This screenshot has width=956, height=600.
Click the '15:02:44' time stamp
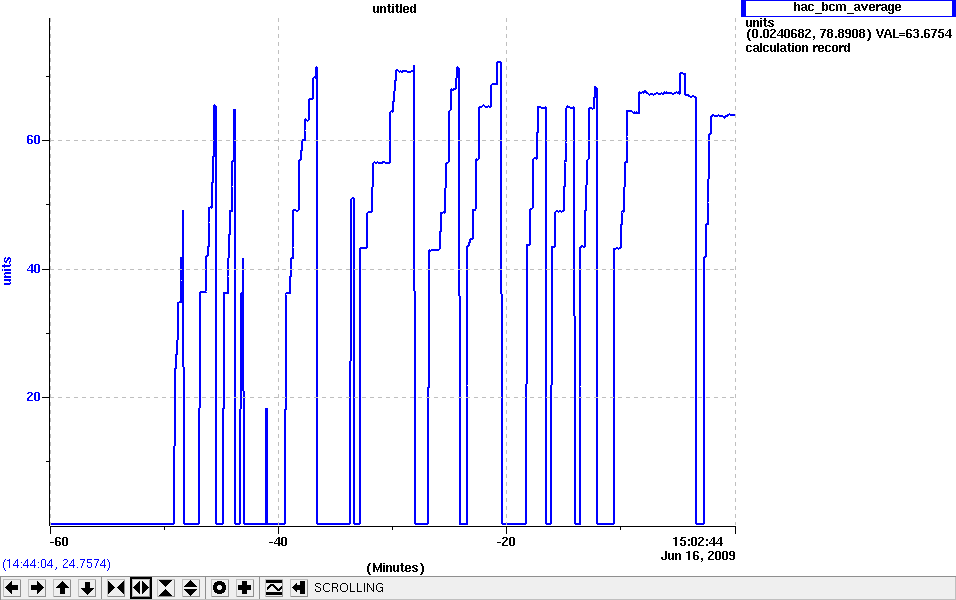[697, 542]
